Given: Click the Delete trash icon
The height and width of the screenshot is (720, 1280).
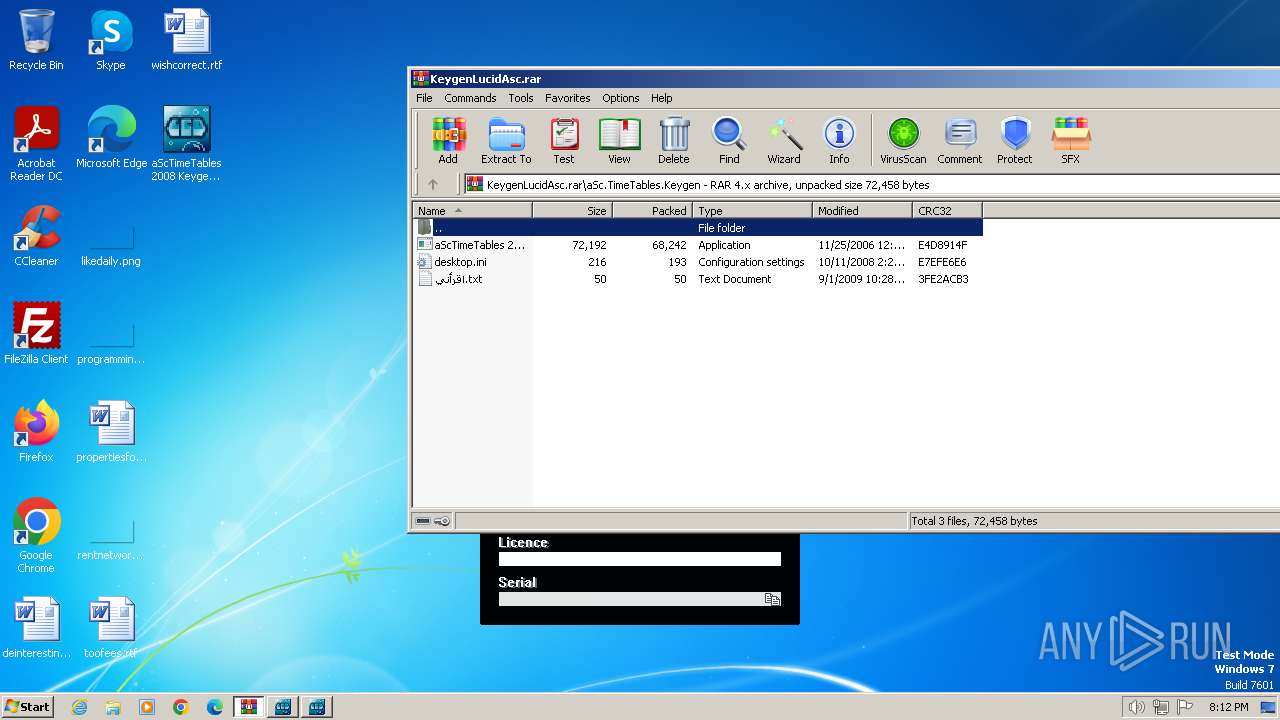Looking at the screenshot, I should [x=673, y=140].
